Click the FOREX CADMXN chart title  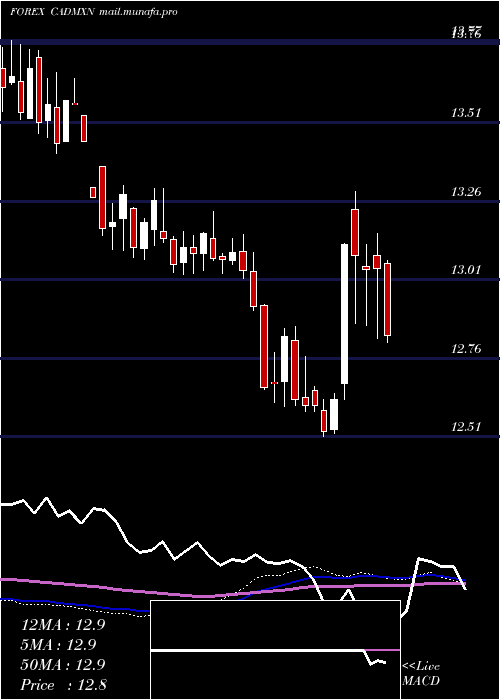click(51, 12)
